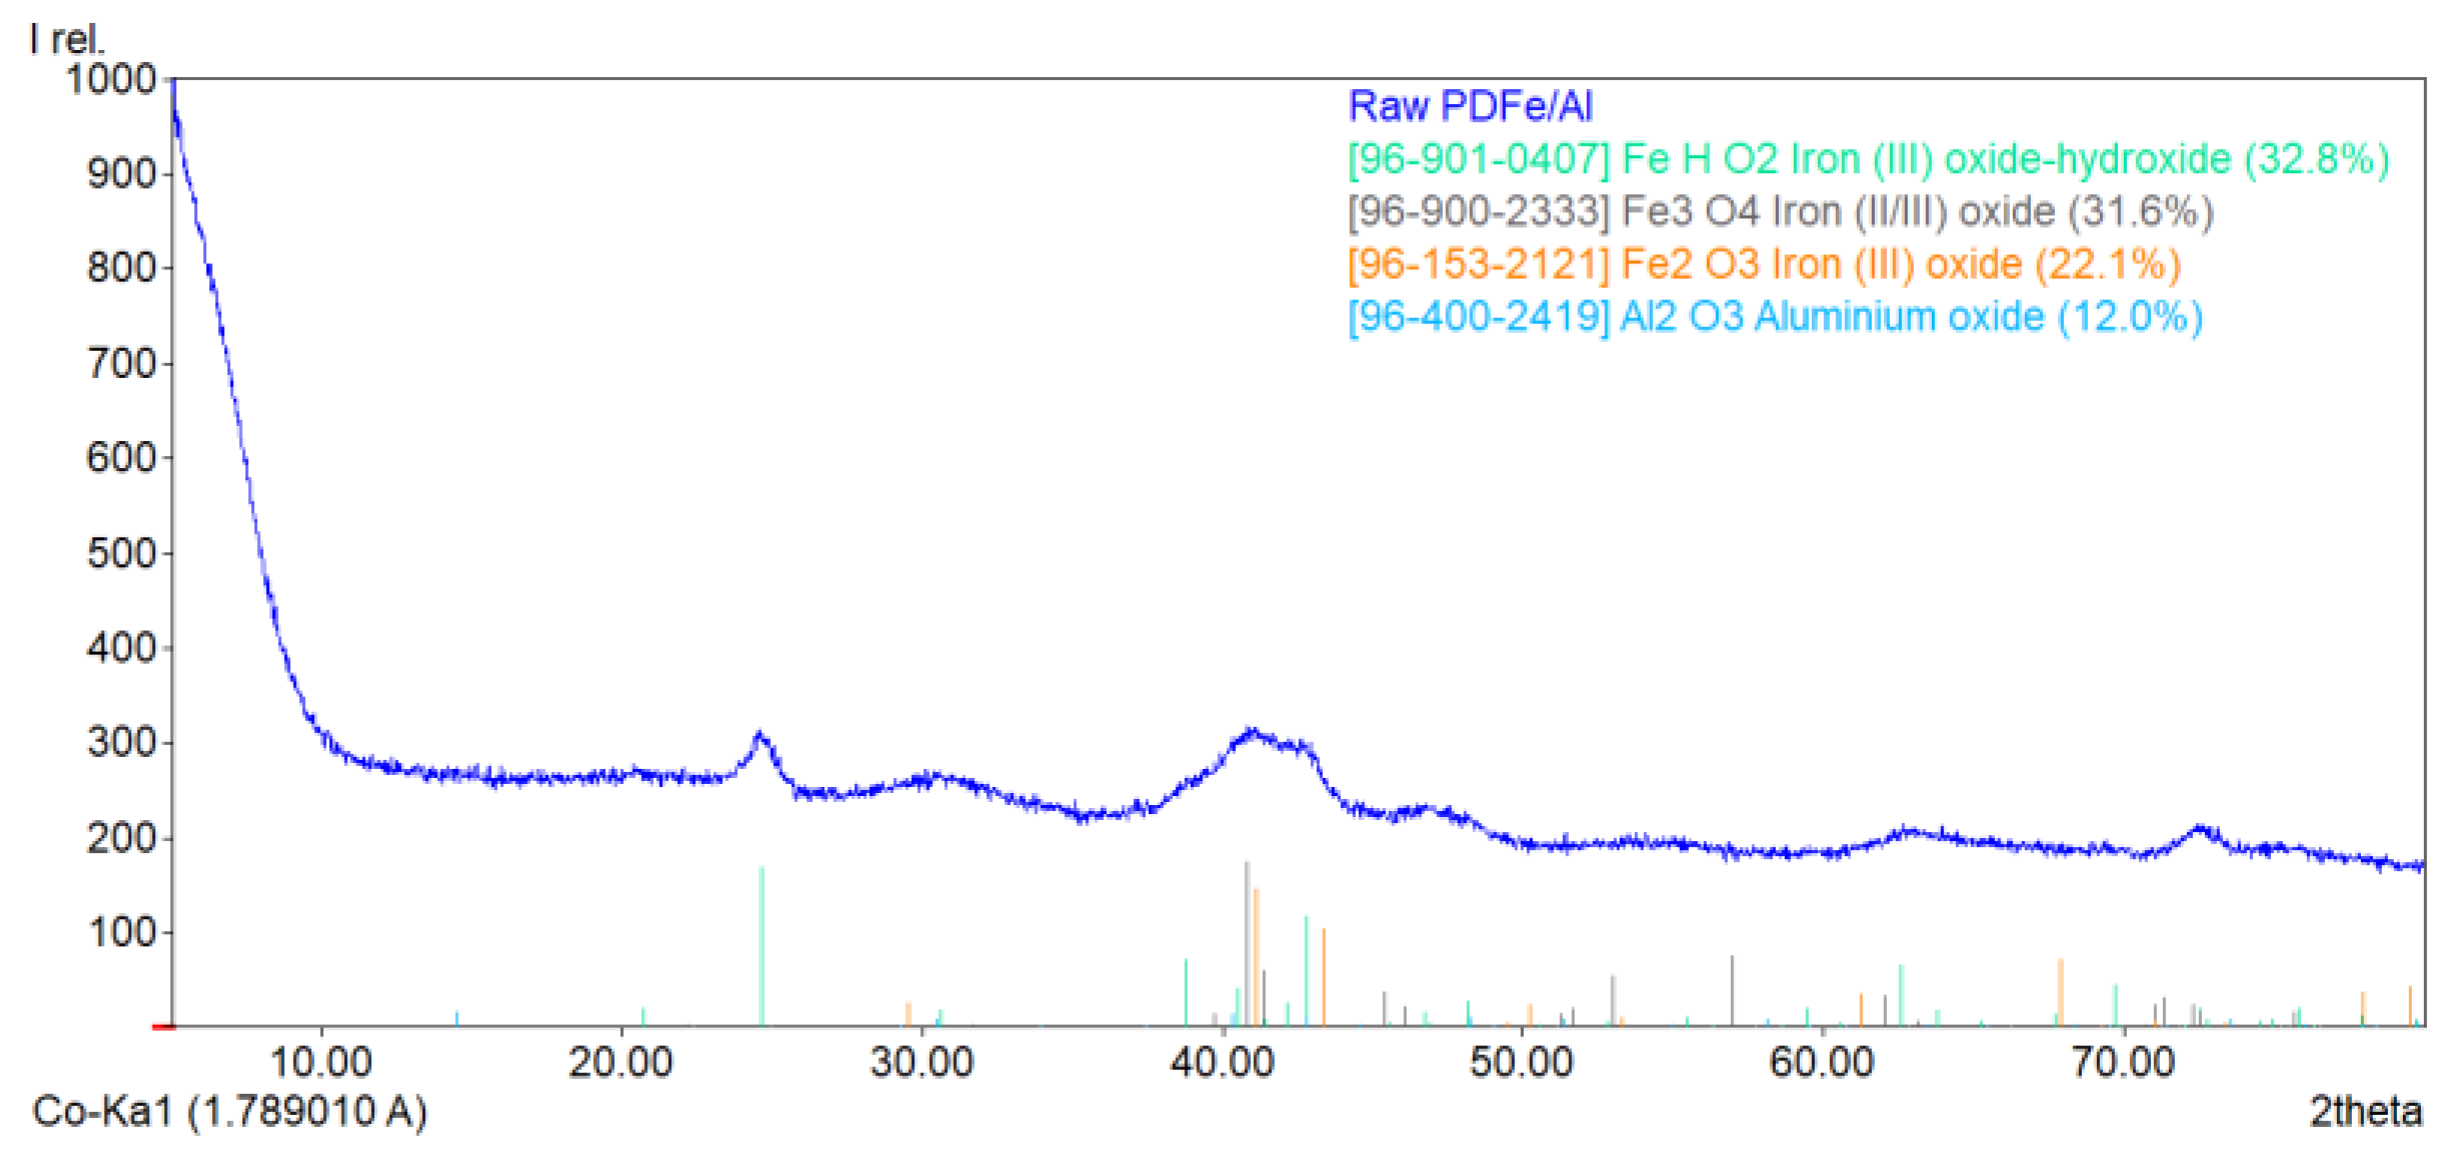Click the 40.00 tick label on x-axis
This screenshot has width=2455, height=1160.
pyautogui.click(x=1221, y=1062)
